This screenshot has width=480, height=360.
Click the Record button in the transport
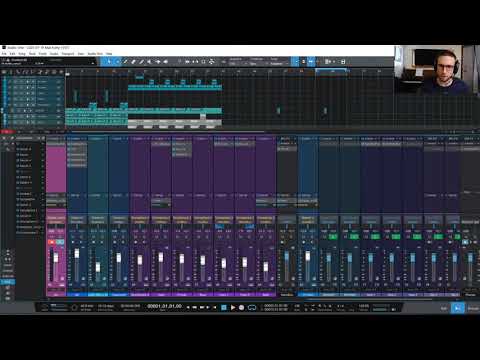[242, 307]
